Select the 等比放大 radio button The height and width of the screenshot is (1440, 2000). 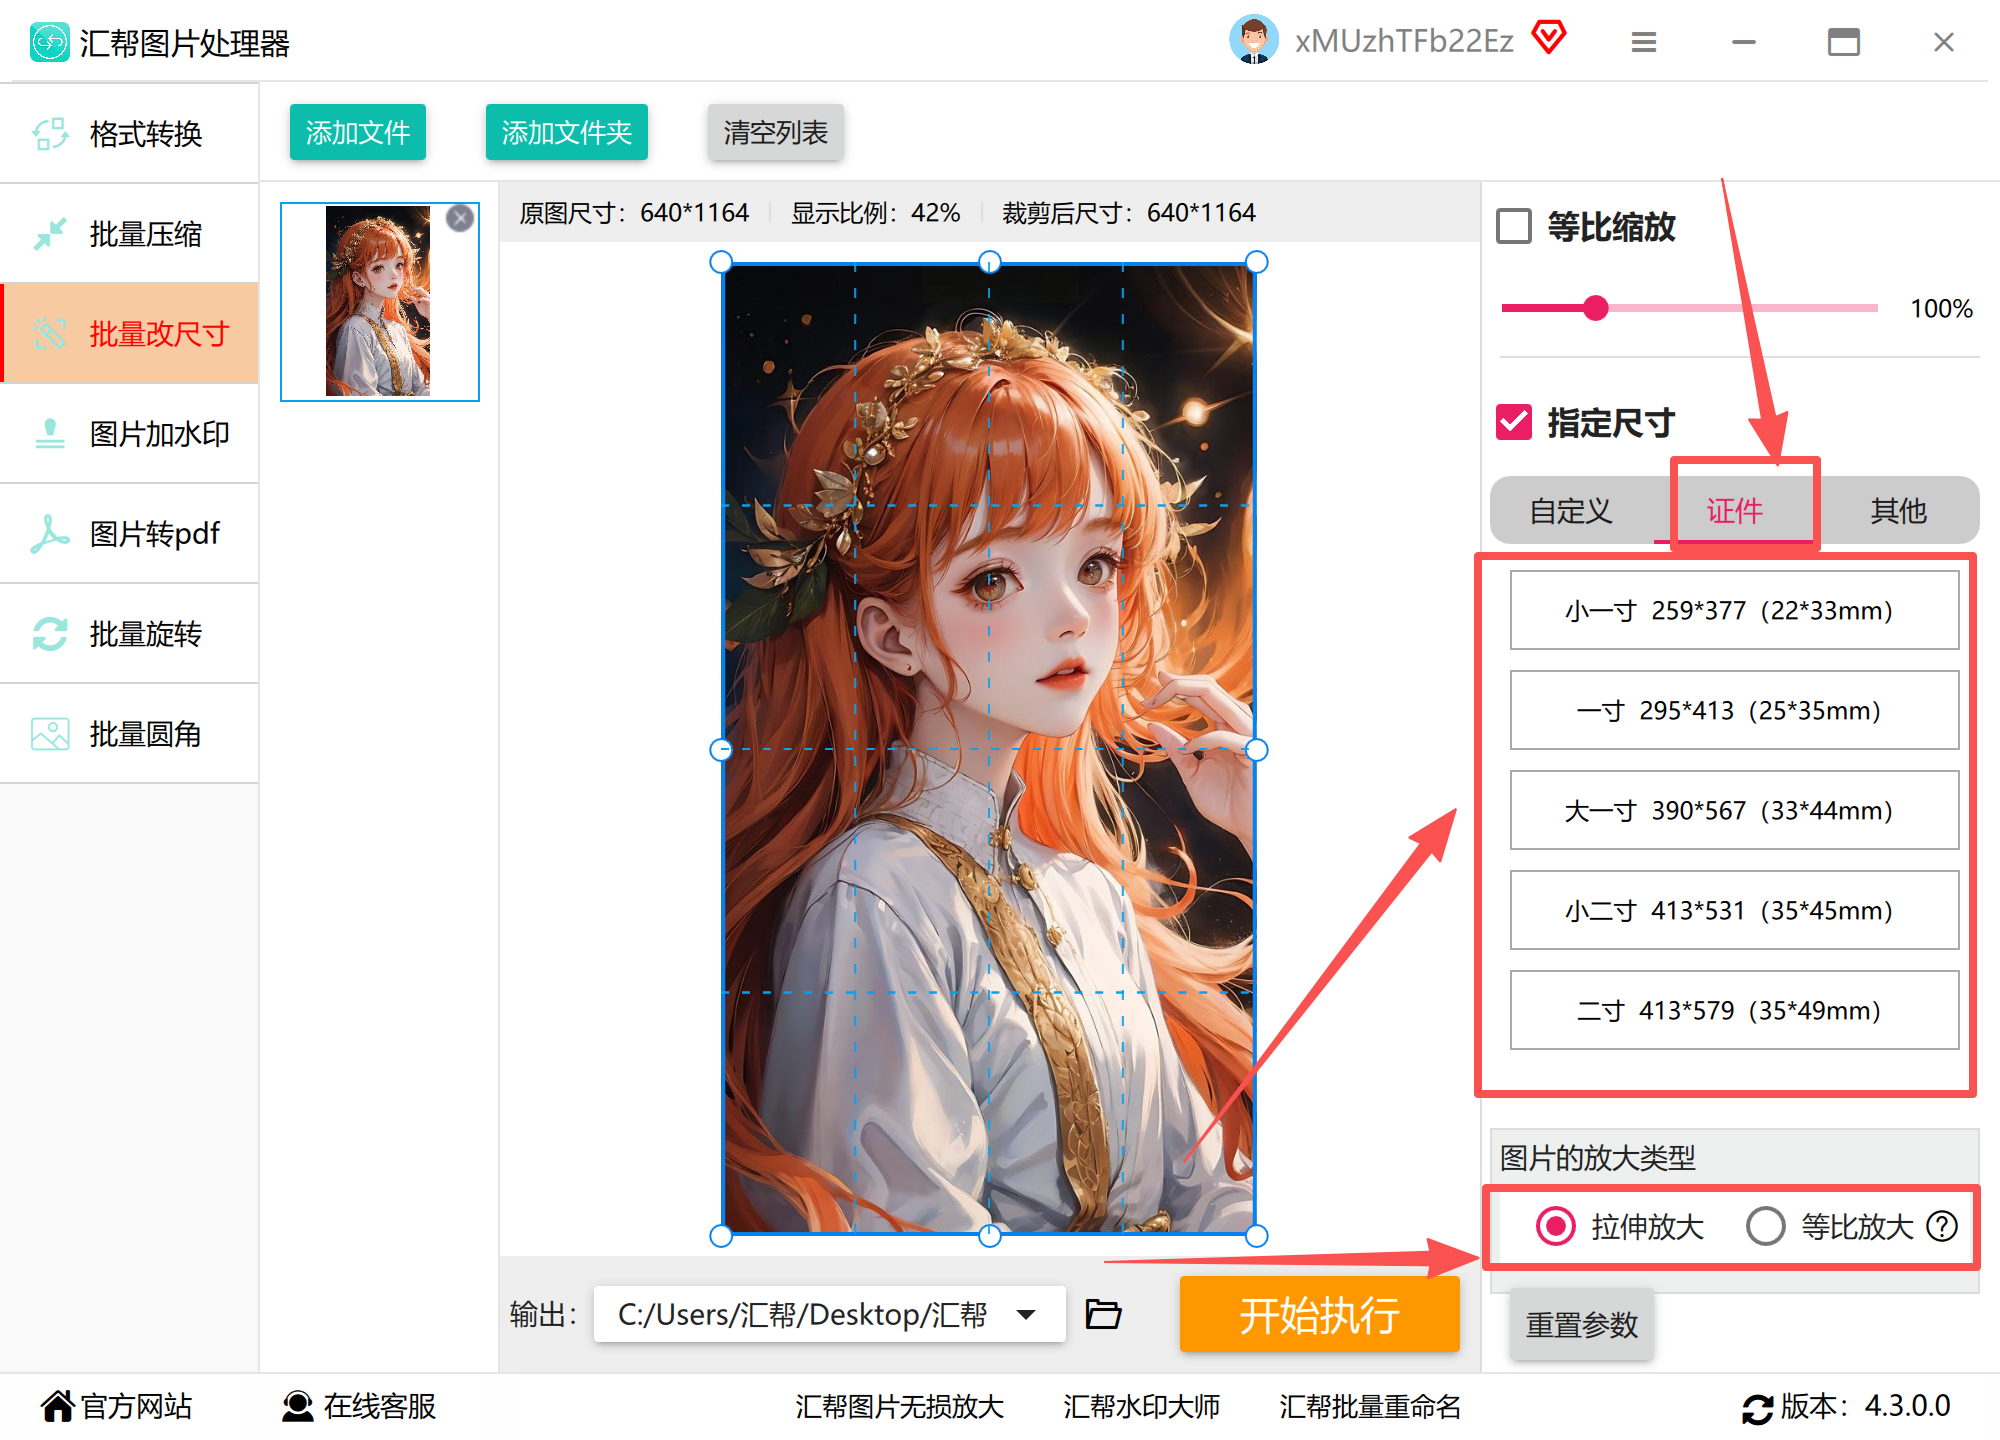click(1765, 1226)
